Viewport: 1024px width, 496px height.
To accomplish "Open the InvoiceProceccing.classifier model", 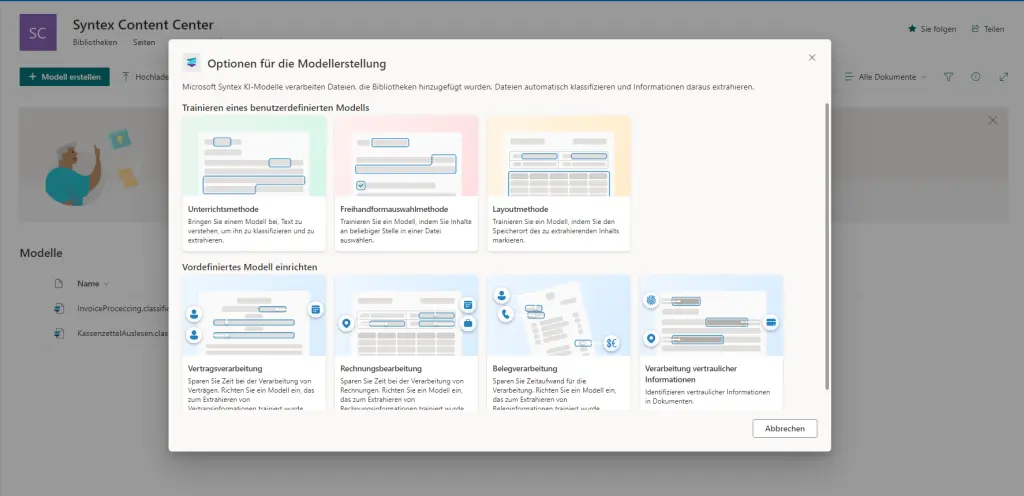I will tap(123, 308).
